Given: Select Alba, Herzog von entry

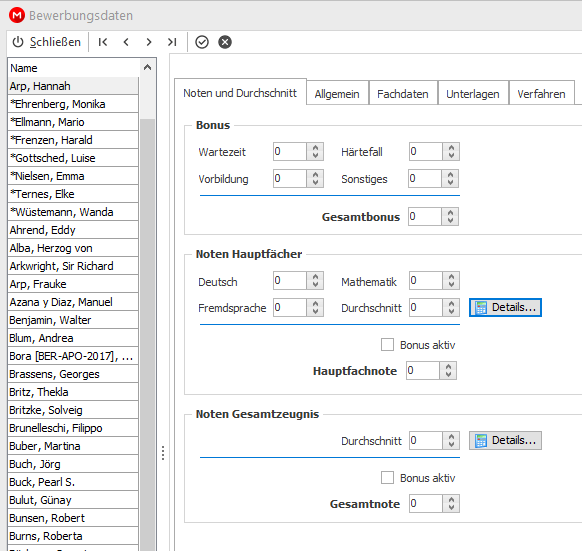Looking at the screenshot, I should pyautogui.click(x=73, y=248).
